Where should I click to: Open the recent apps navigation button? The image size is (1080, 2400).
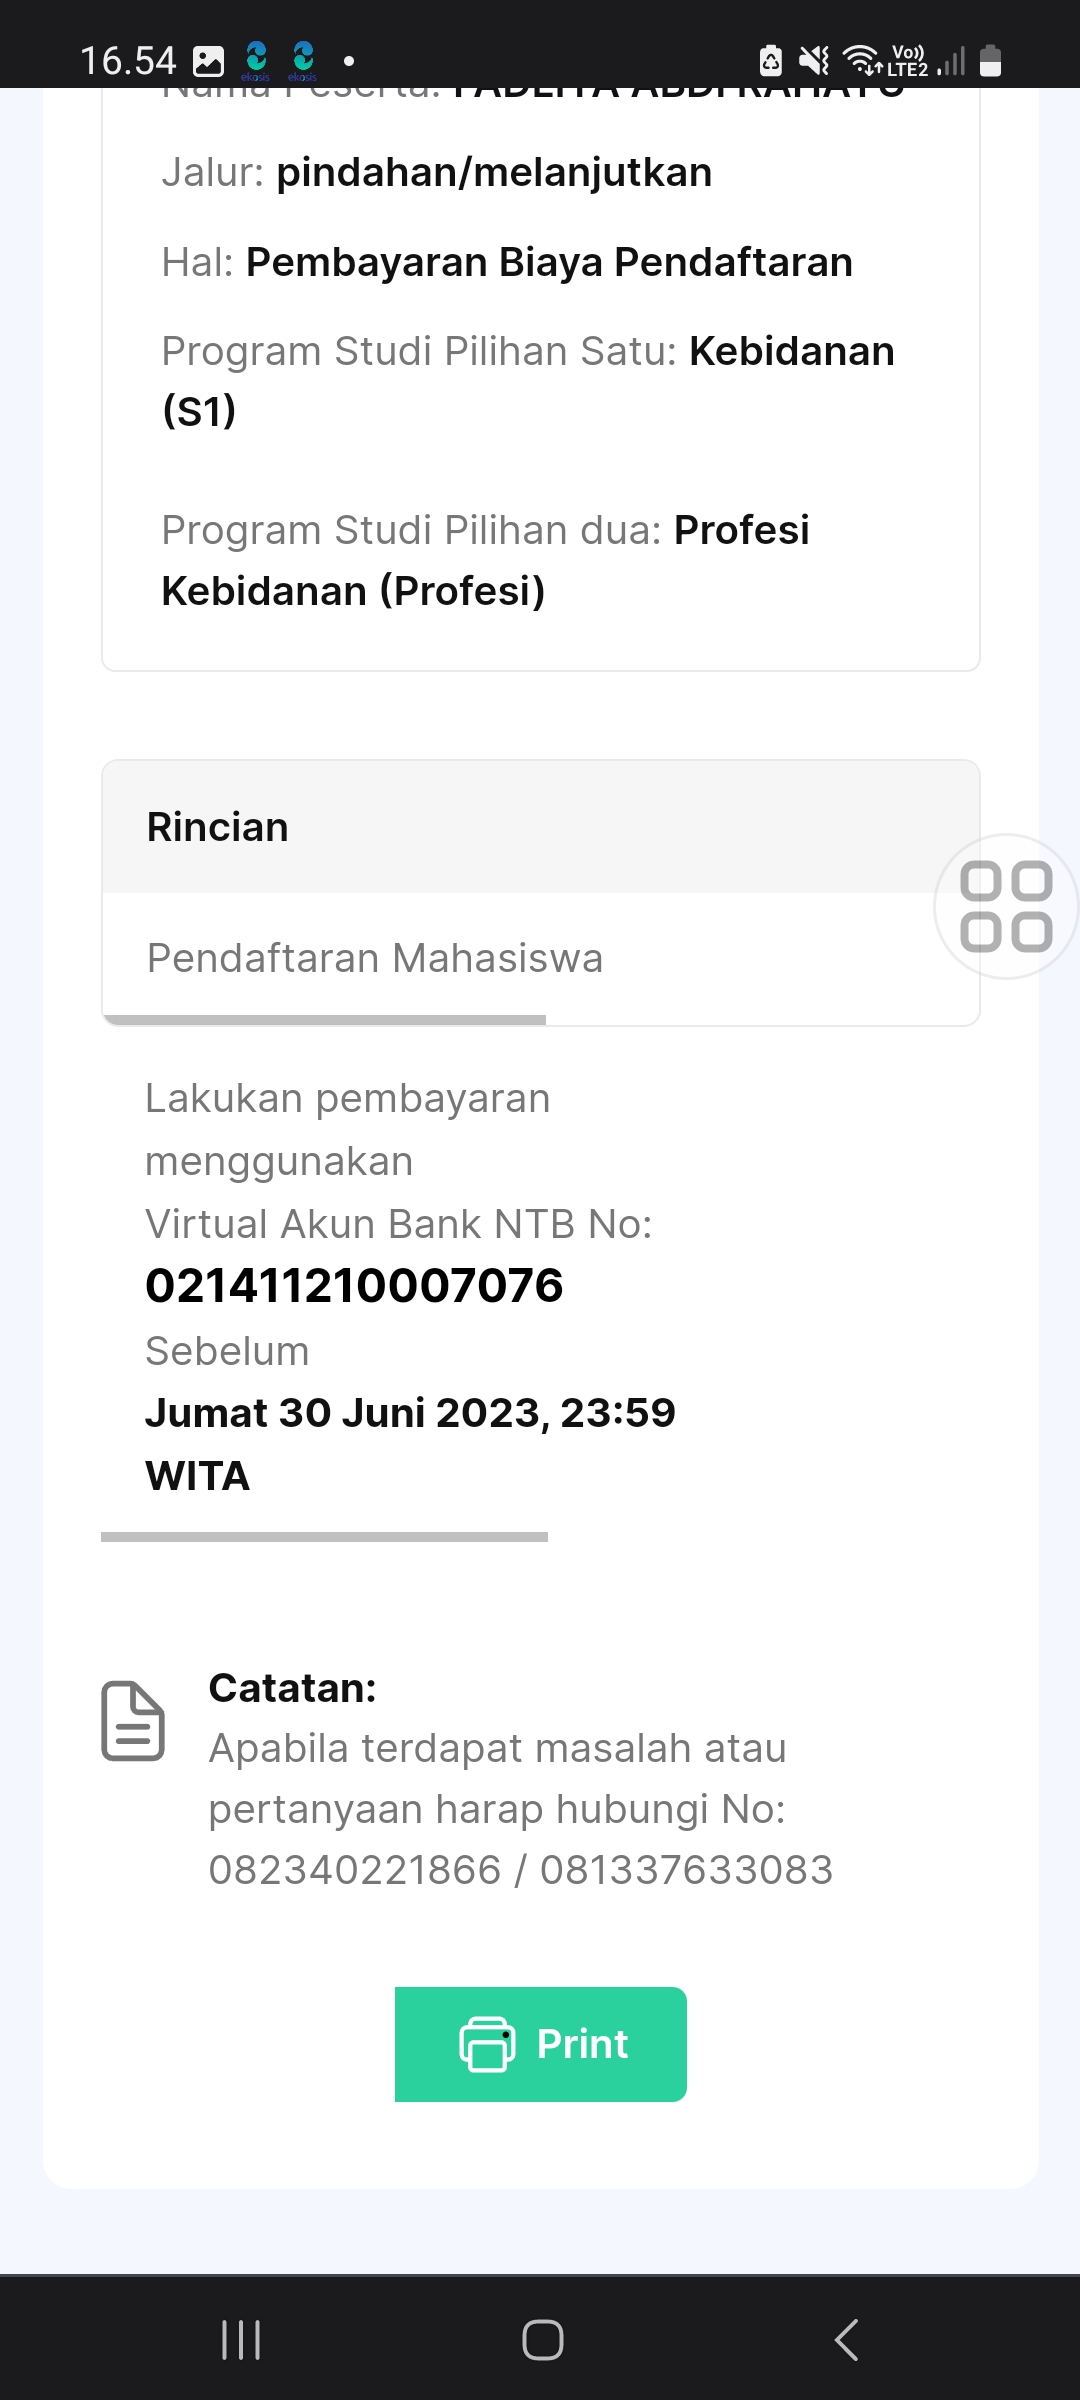(x=241, y=2340)
